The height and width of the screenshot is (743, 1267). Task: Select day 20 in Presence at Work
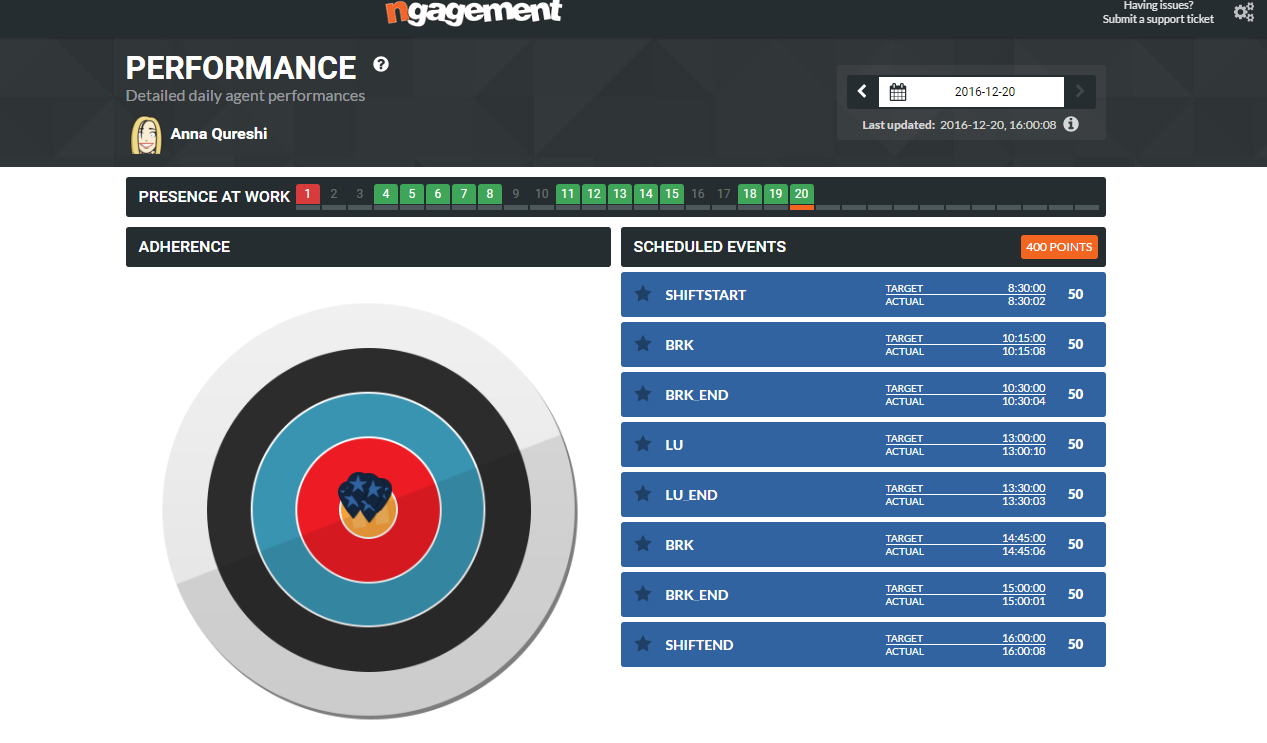coord(801,194)
